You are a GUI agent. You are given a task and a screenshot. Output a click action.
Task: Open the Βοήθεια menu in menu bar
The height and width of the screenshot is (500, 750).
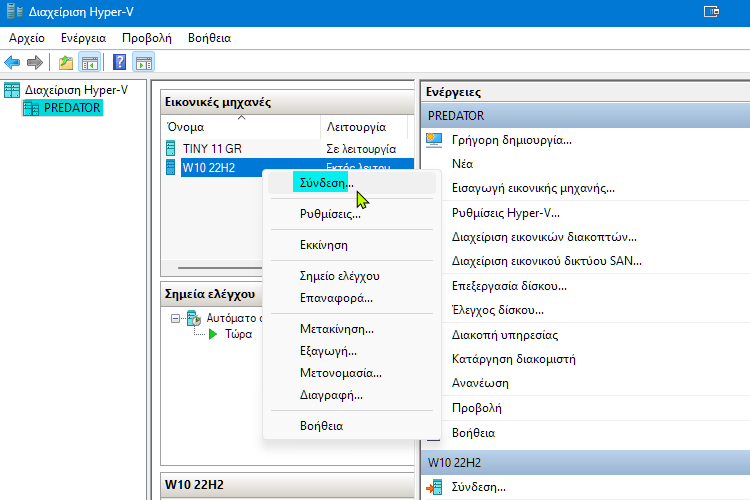(210, 38)
